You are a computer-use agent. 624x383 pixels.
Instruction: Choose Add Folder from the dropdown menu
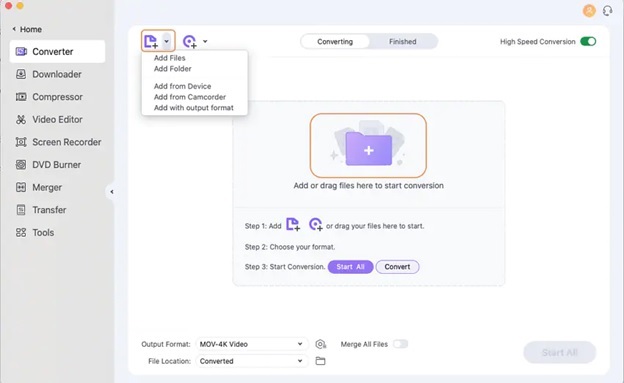point(173,68)
